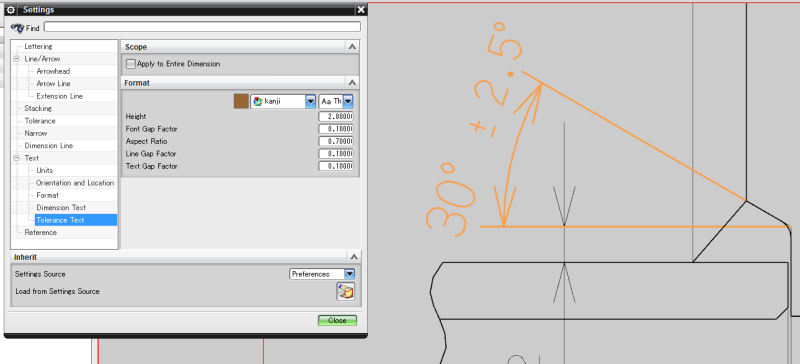Screen dimensions: 800x364
Task: Select Arrow Line in the settings tree
Action: [54, 84]
